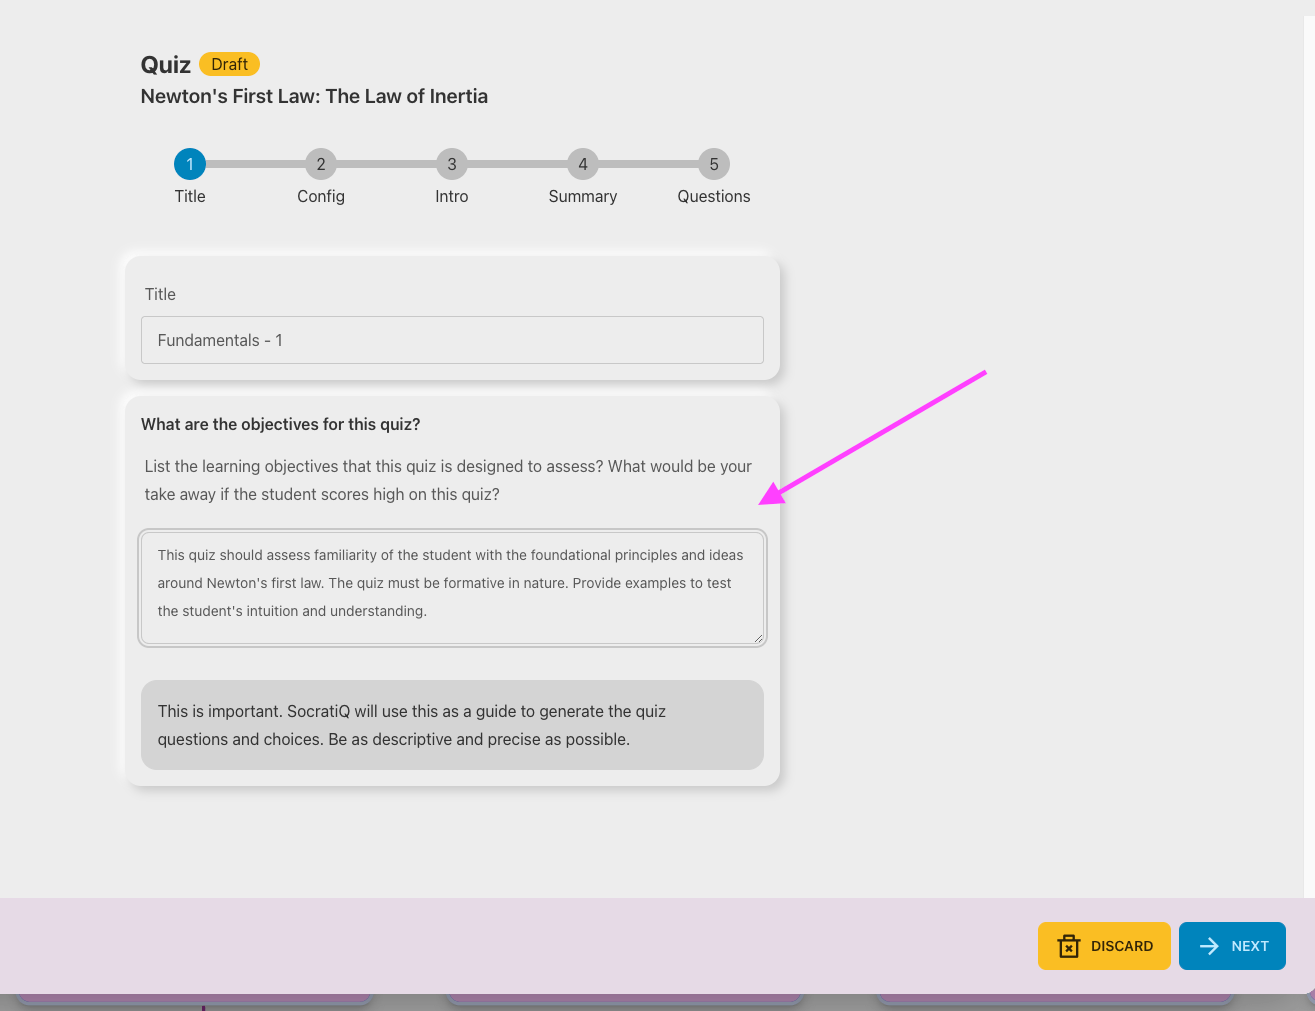Go to step 4 circle for Summary
The height and width of the screenshot is (1011, 1315).
583,164
